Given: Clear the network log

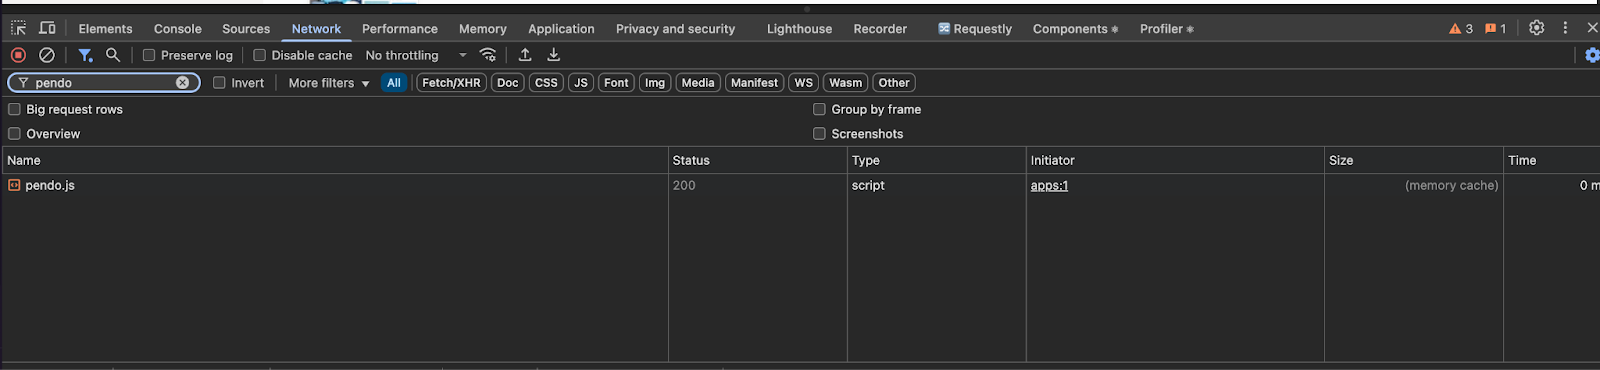Looking at the screenshot, I should pyautogui.click(x=47, y=55).
